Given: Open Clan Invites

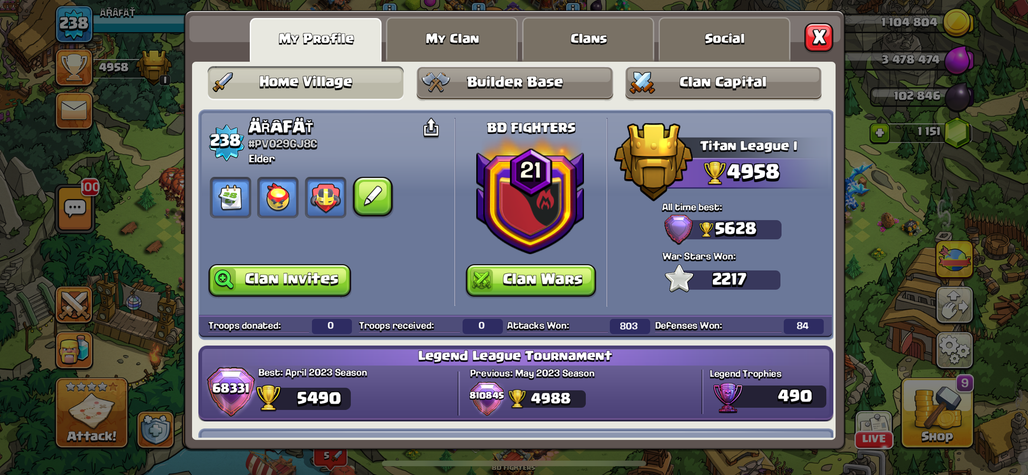Looking at the screenshot, I should 279,280.
